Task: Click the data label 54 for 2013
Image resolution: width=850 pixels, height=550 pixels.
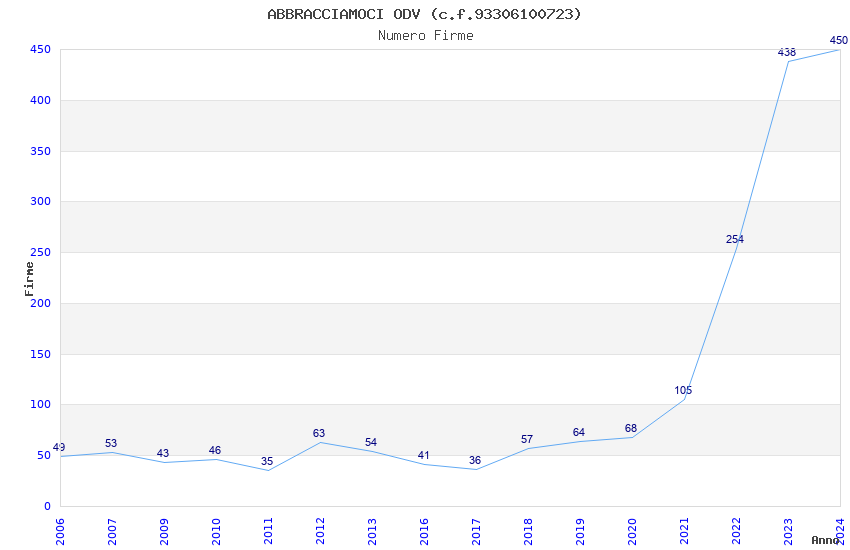Action: [x=371, y=443]
